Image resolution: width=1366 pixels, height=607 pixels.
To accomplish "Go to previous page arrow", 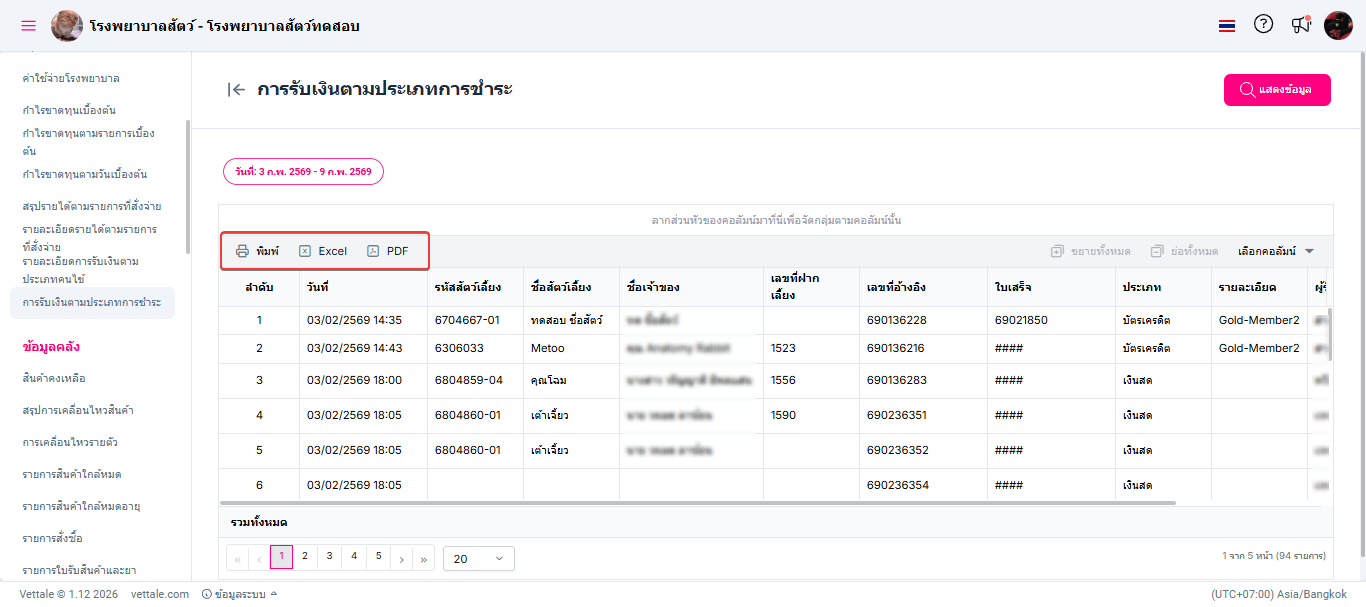I will (x=260, y=558).
